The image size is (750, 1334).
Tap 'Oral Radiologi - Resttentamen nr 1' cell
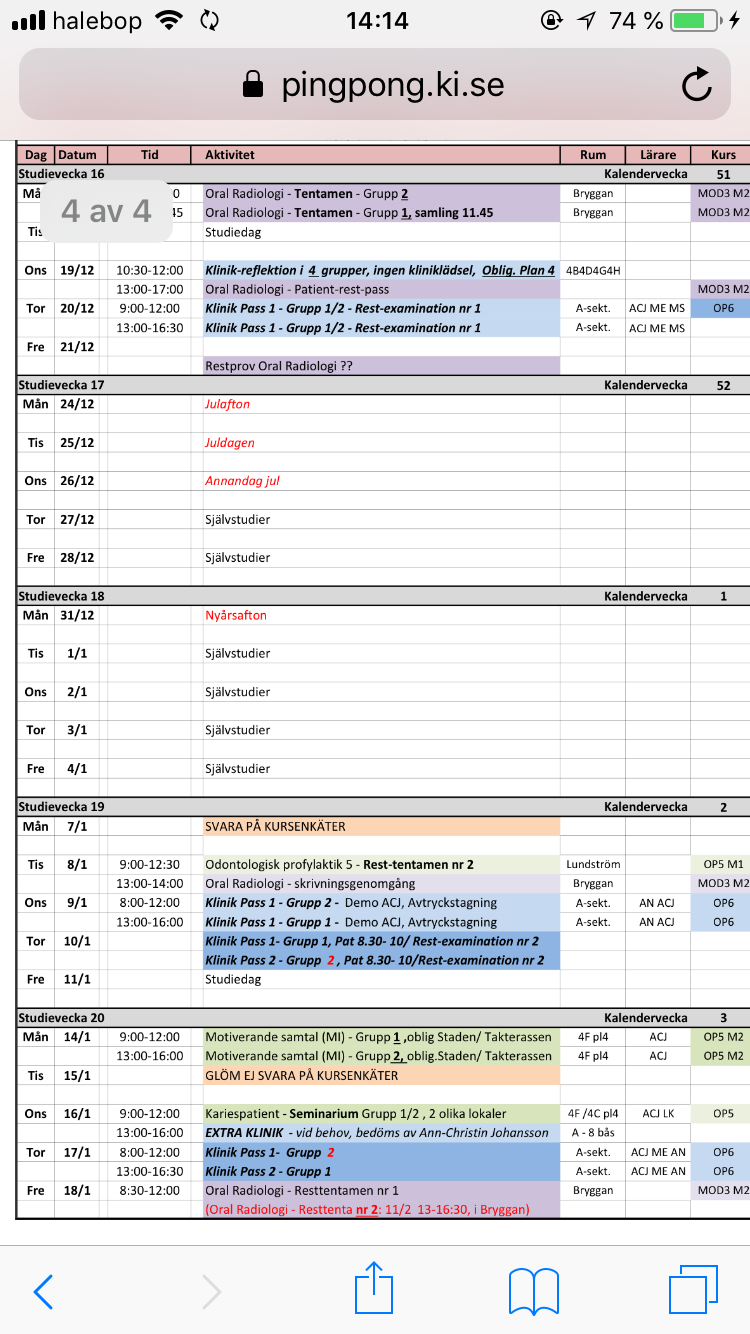pyautogui.click(x=380, y=1190)
